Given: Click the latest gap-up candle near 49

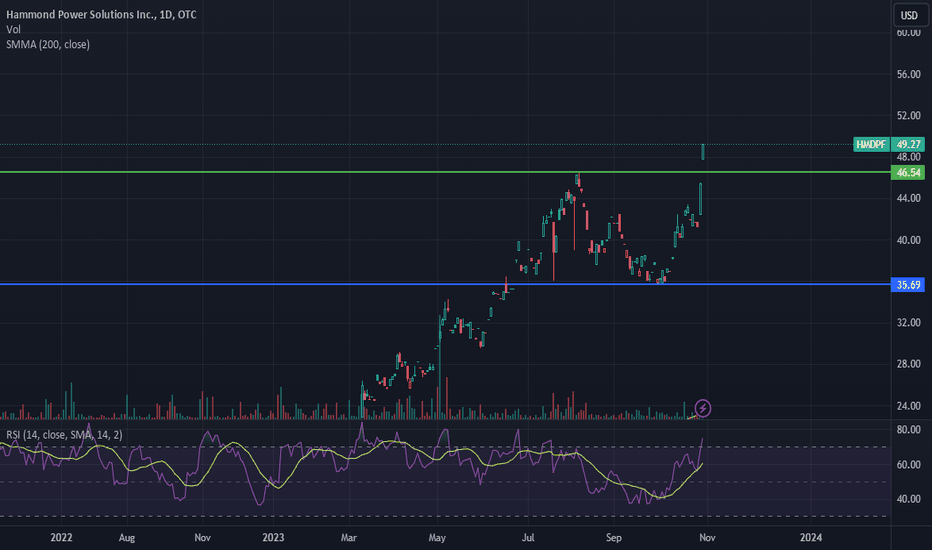Looking at the screenshot, I should click(703, 152).
